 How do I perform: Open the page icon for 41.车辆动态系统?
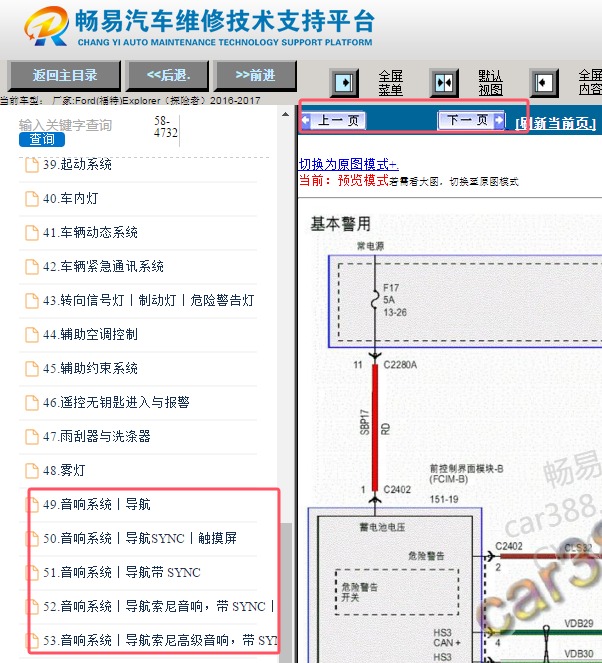pyautogui.click(x=32, y=233)
